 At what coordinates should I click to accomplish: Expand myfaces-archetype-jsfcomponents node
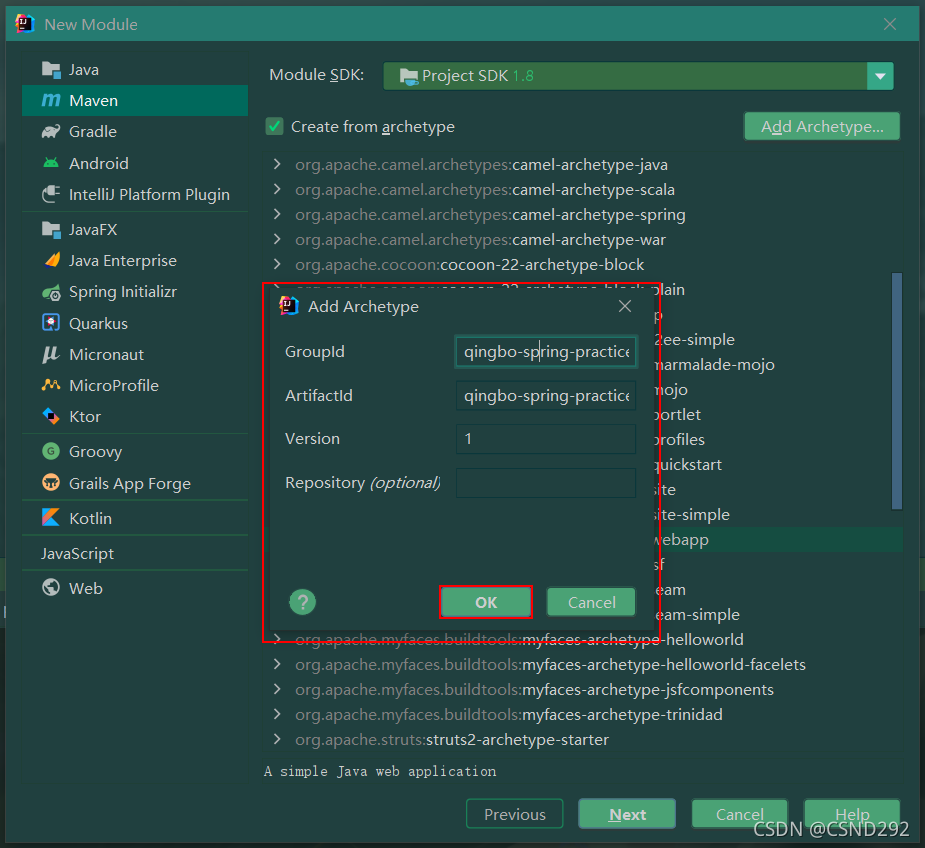pyautogui.click(x=277, y=689)
